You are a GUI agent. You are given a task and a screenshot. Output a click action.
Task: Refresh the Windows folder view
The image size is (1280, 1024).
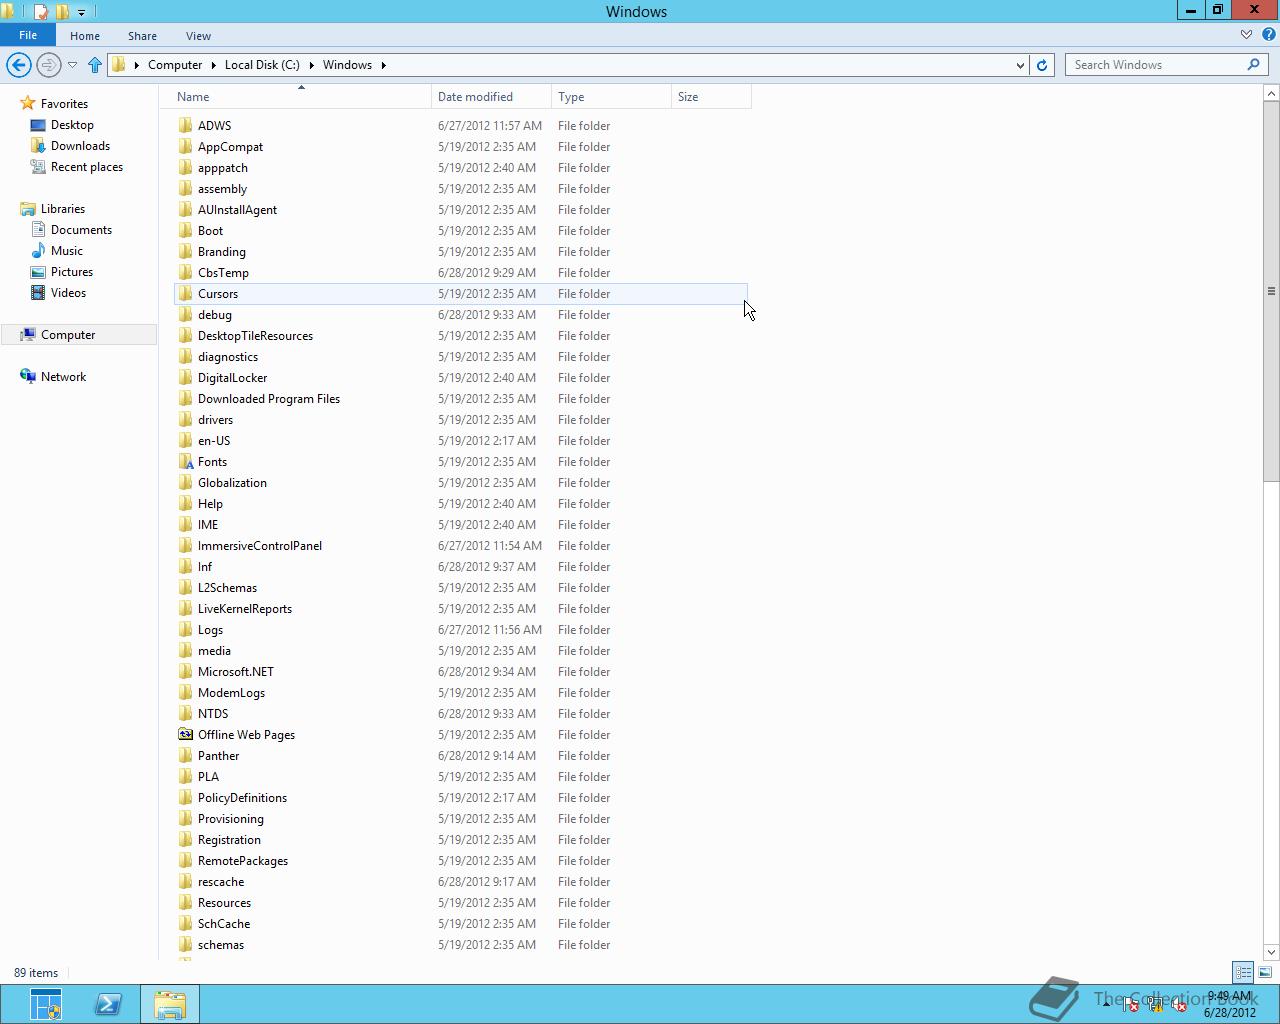click(x=1042, y=65)
